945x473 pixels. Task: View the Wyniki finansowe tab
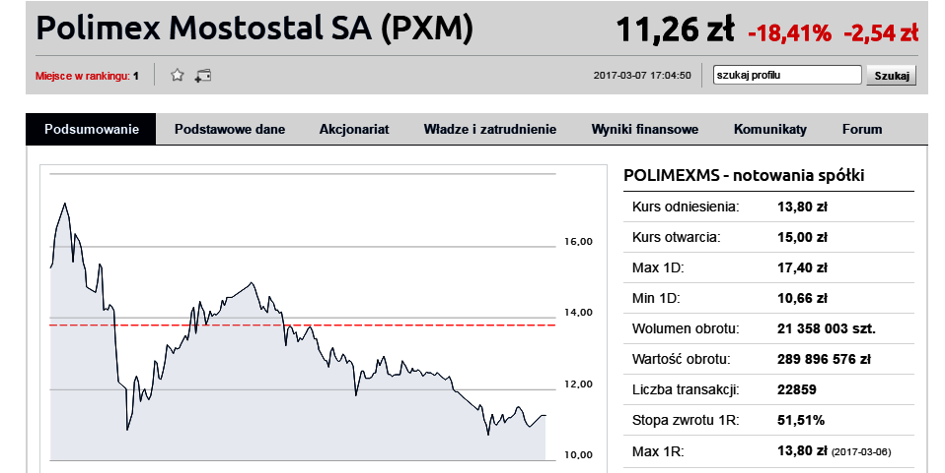click(x=644, y=129)
